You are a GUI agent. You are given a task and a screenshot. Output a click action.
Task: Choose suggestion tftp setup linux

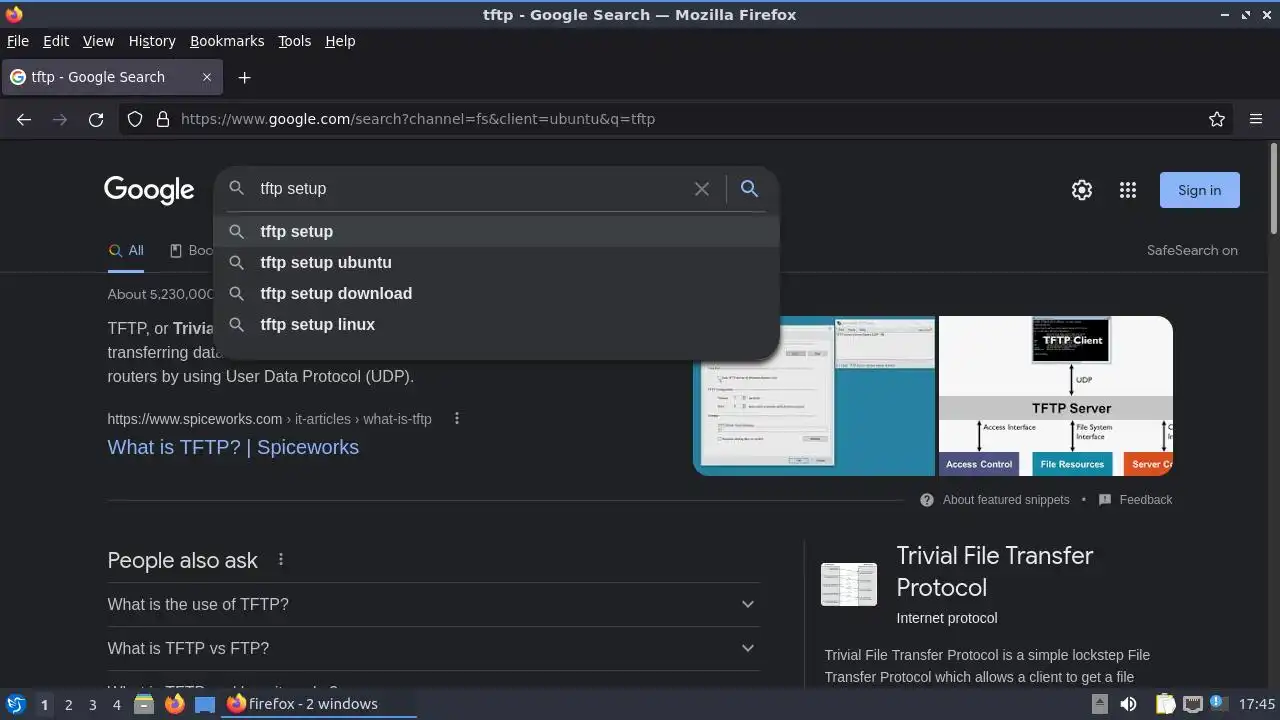click(496, 324)
